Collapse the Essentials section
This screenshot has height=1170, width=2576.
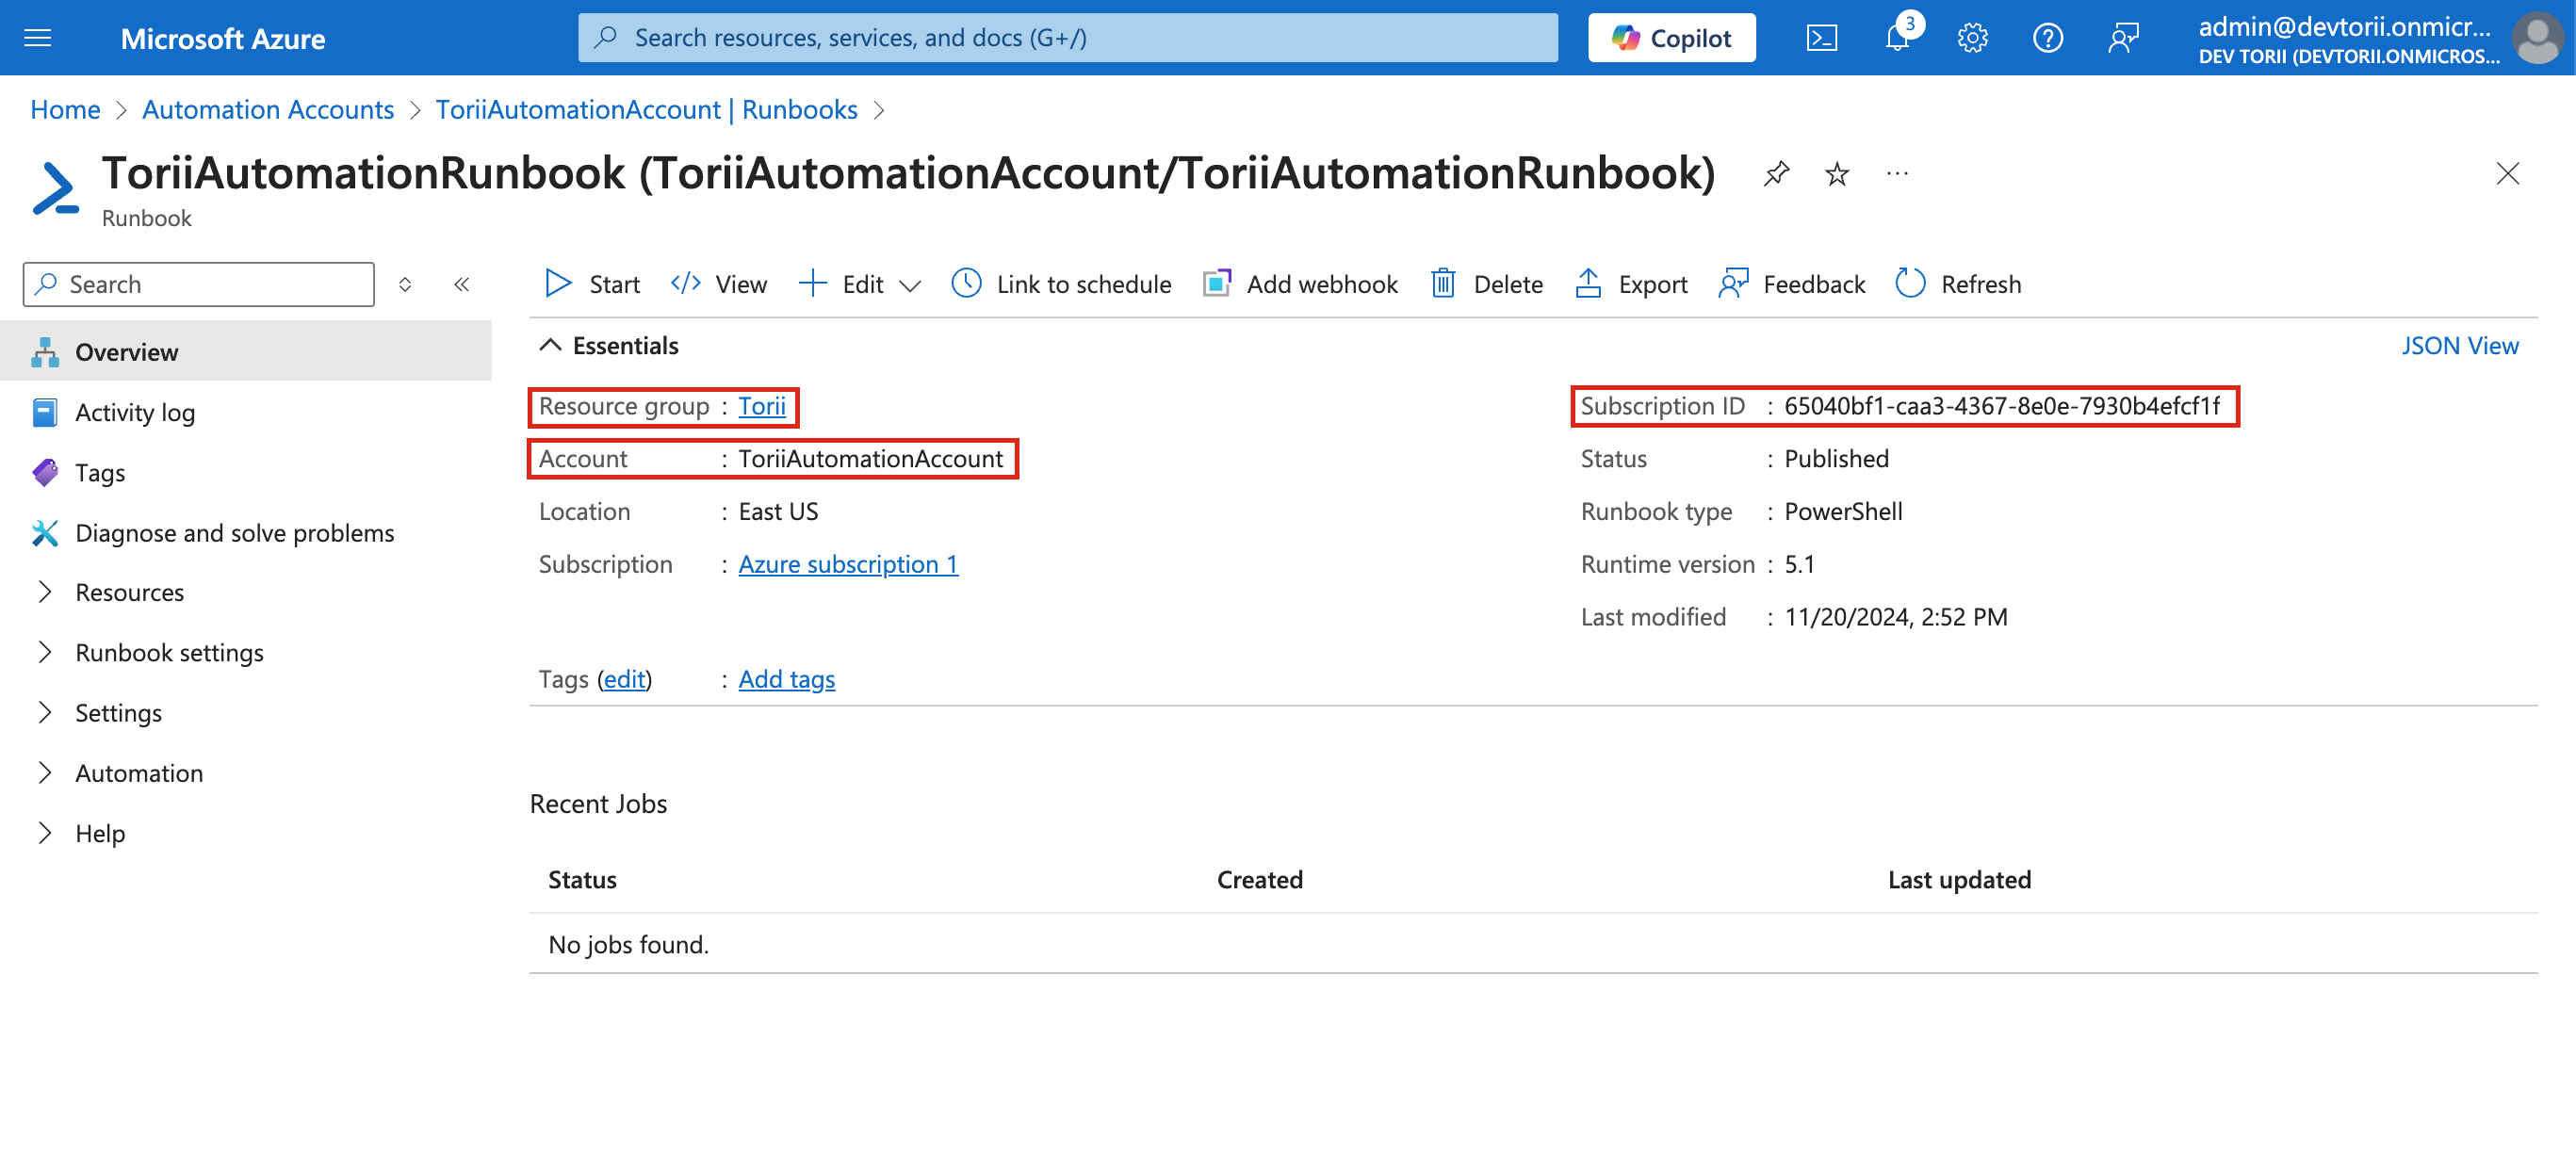[608, 346]
